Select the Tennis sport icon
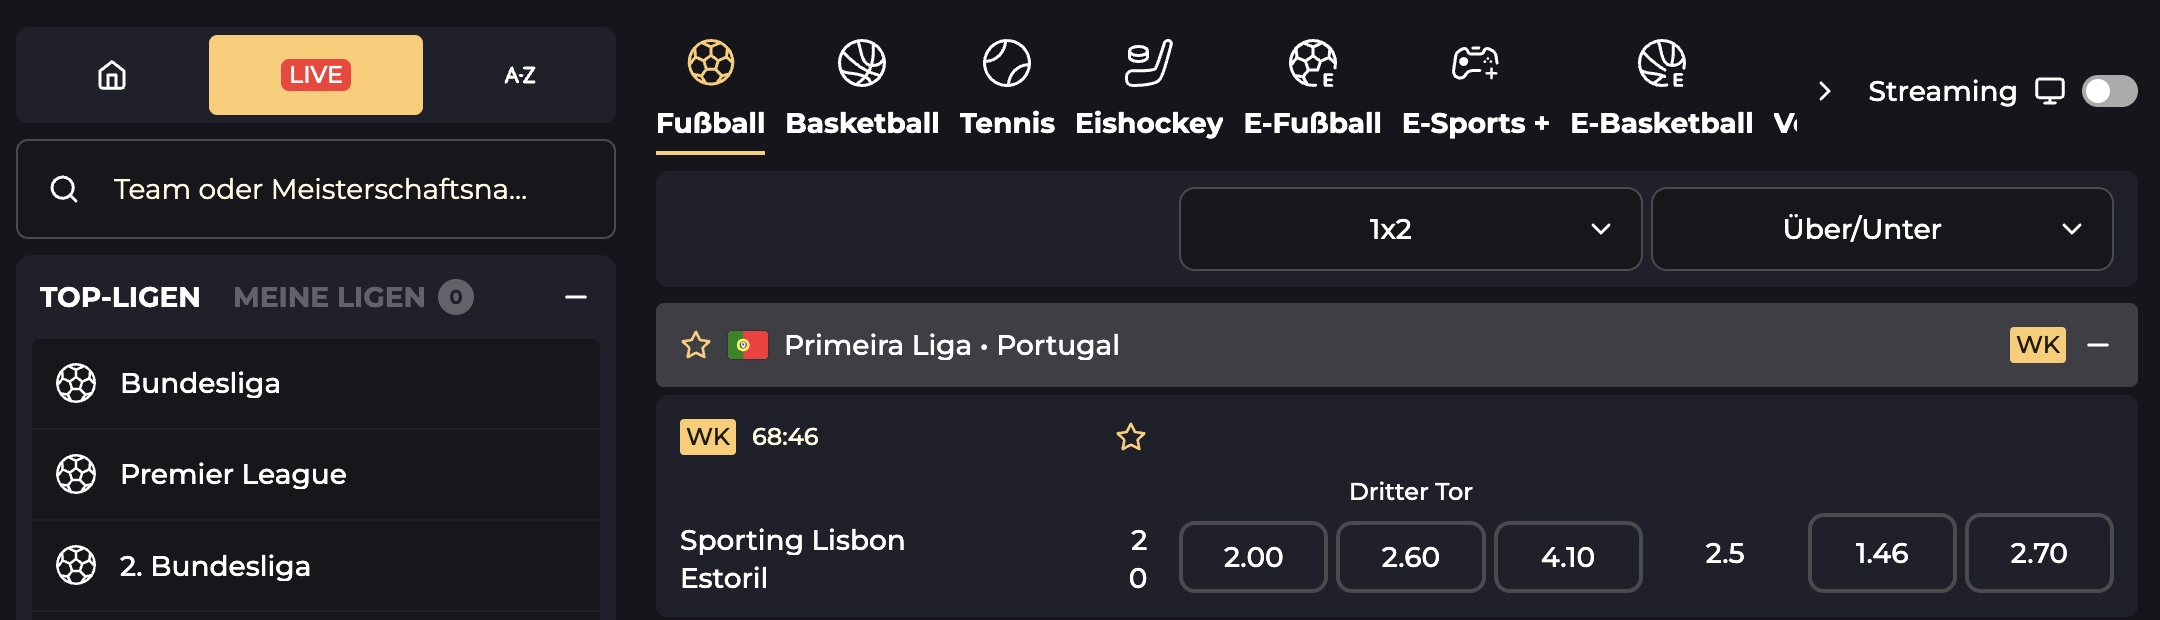The height and width of the screenshot is (620, 2160). click(x=1007, y=62)
